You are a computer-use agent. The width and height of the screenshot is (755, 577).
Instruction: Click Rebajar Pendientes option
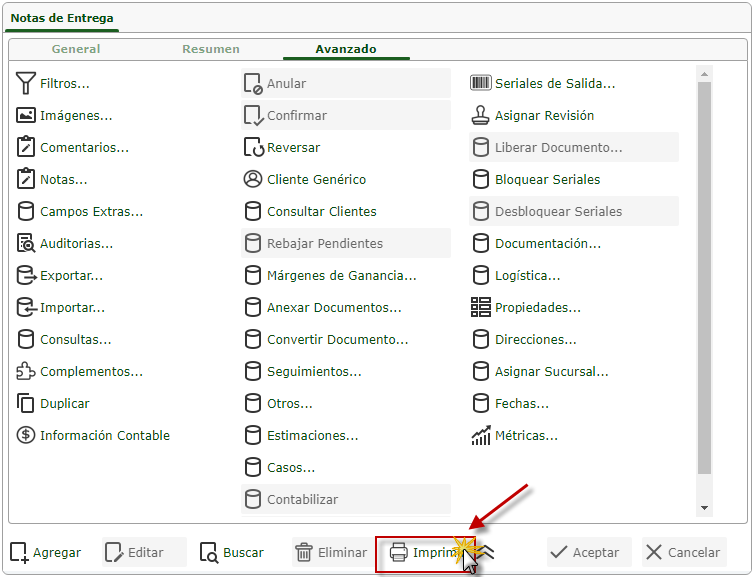click(x=346, y=243)
